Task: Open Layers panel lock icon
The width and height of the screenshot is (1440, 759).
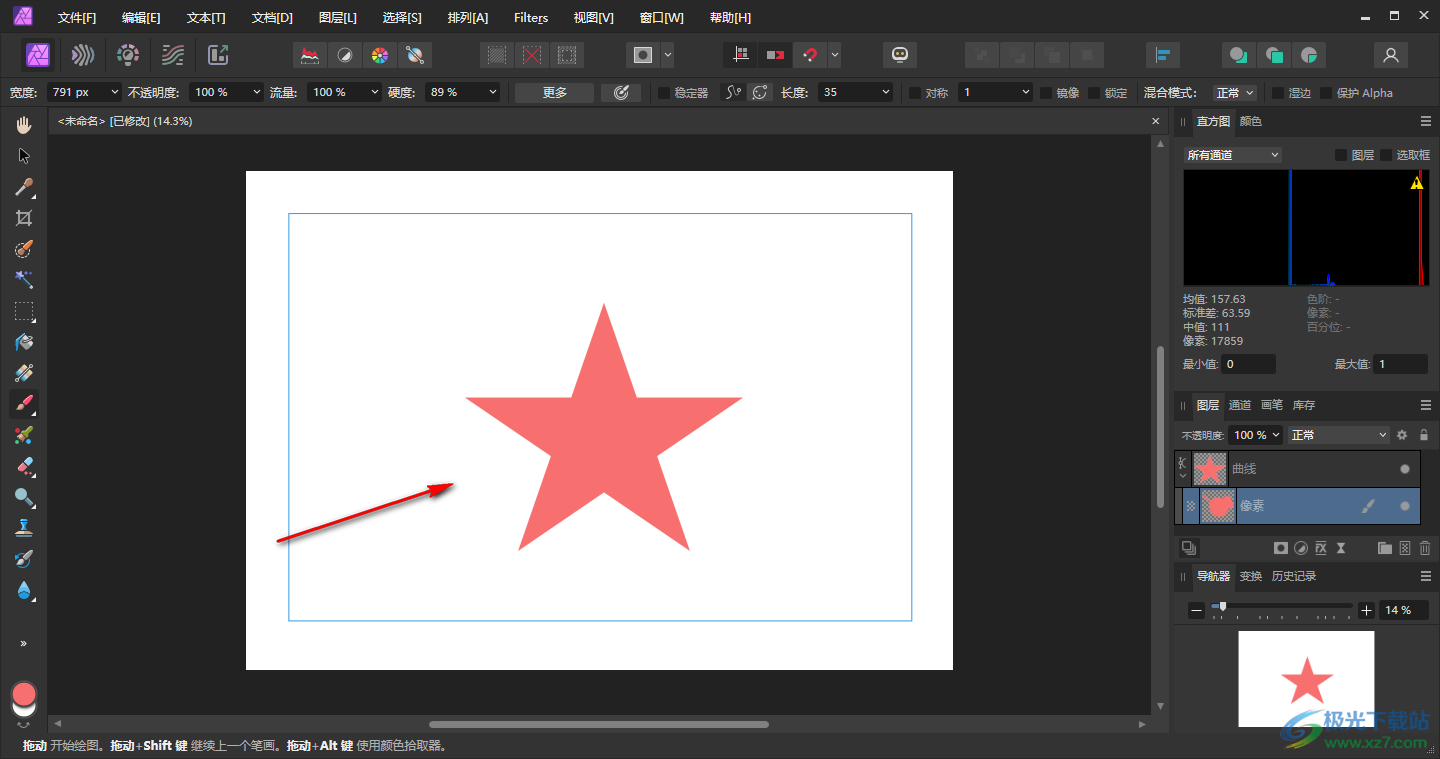Action: click(x=1424, y=435)
